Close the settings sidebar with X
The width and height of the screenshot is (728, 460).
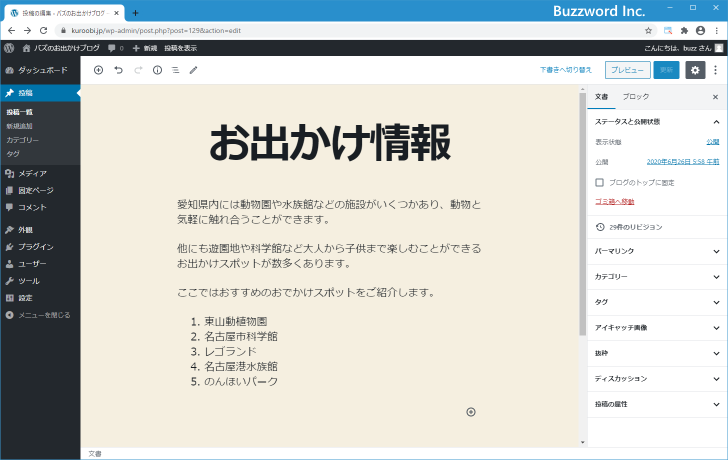715,97
